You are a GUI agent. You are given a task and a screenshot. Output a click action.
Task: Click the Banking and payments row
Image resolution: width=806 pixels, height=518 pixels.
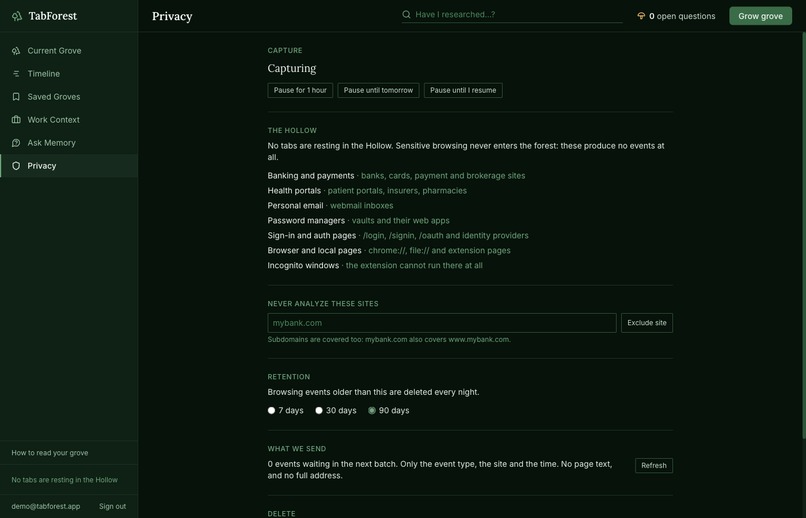pyautogui.click(x=396, y=176)
